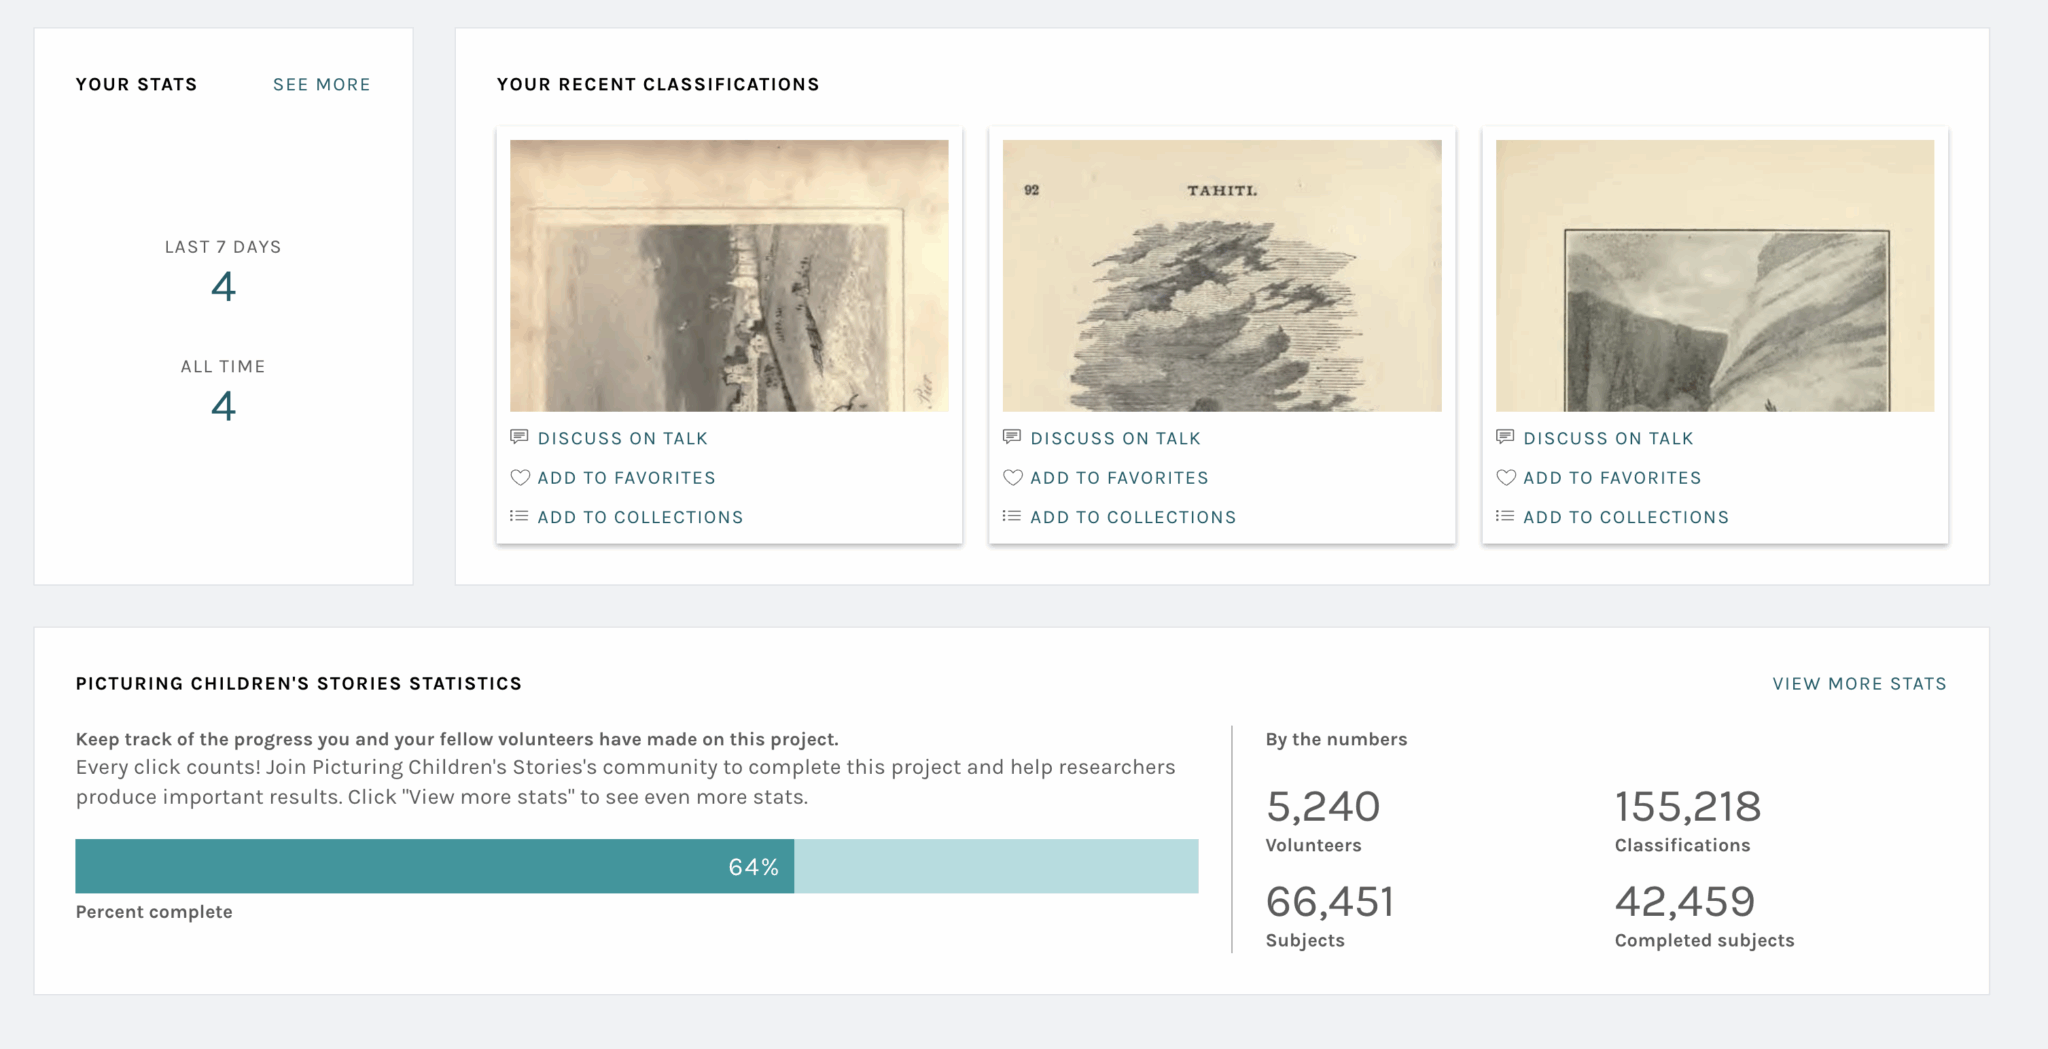Click the heart icon on first classification card
Screen dimensions: 2048x1049
tap(520, 477)
